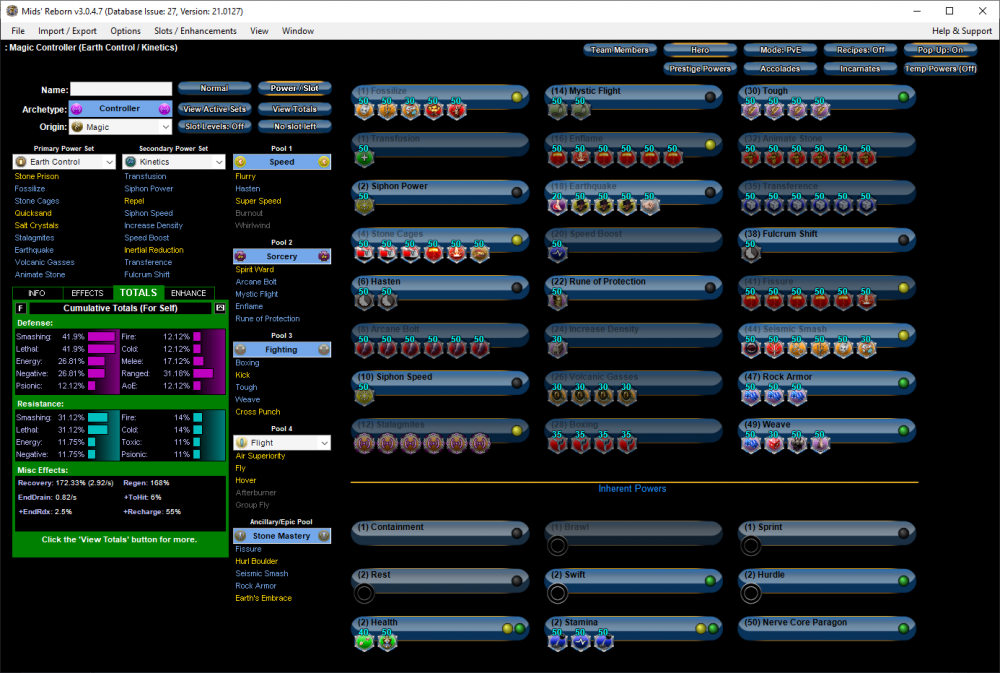Click the first enhancement icon under Health
The image size is (1000, 673).
(x=364, y=641)
